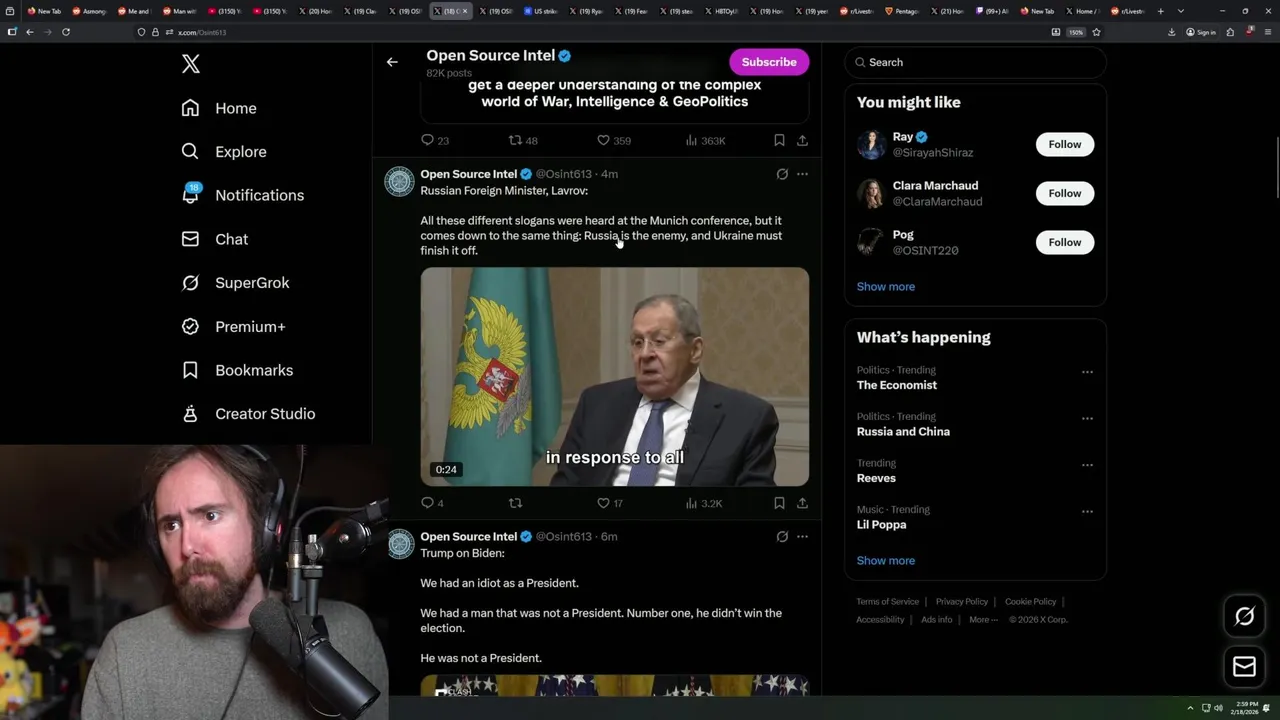Open more options for Reeves trend

(x=1087, y=465)
